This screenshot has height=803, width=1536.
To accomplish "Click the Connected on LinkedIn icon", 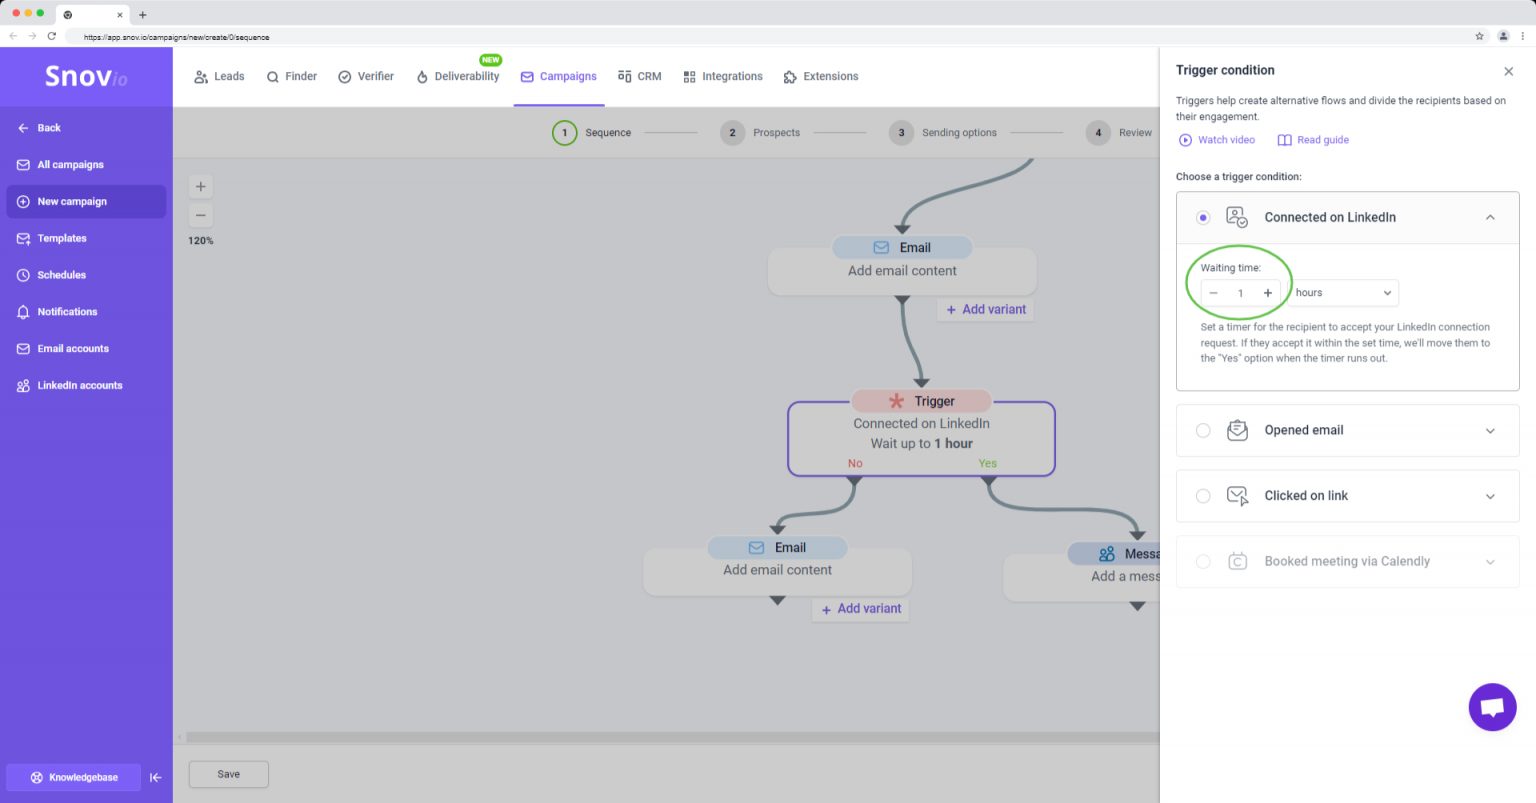I will coord(1237,217).
